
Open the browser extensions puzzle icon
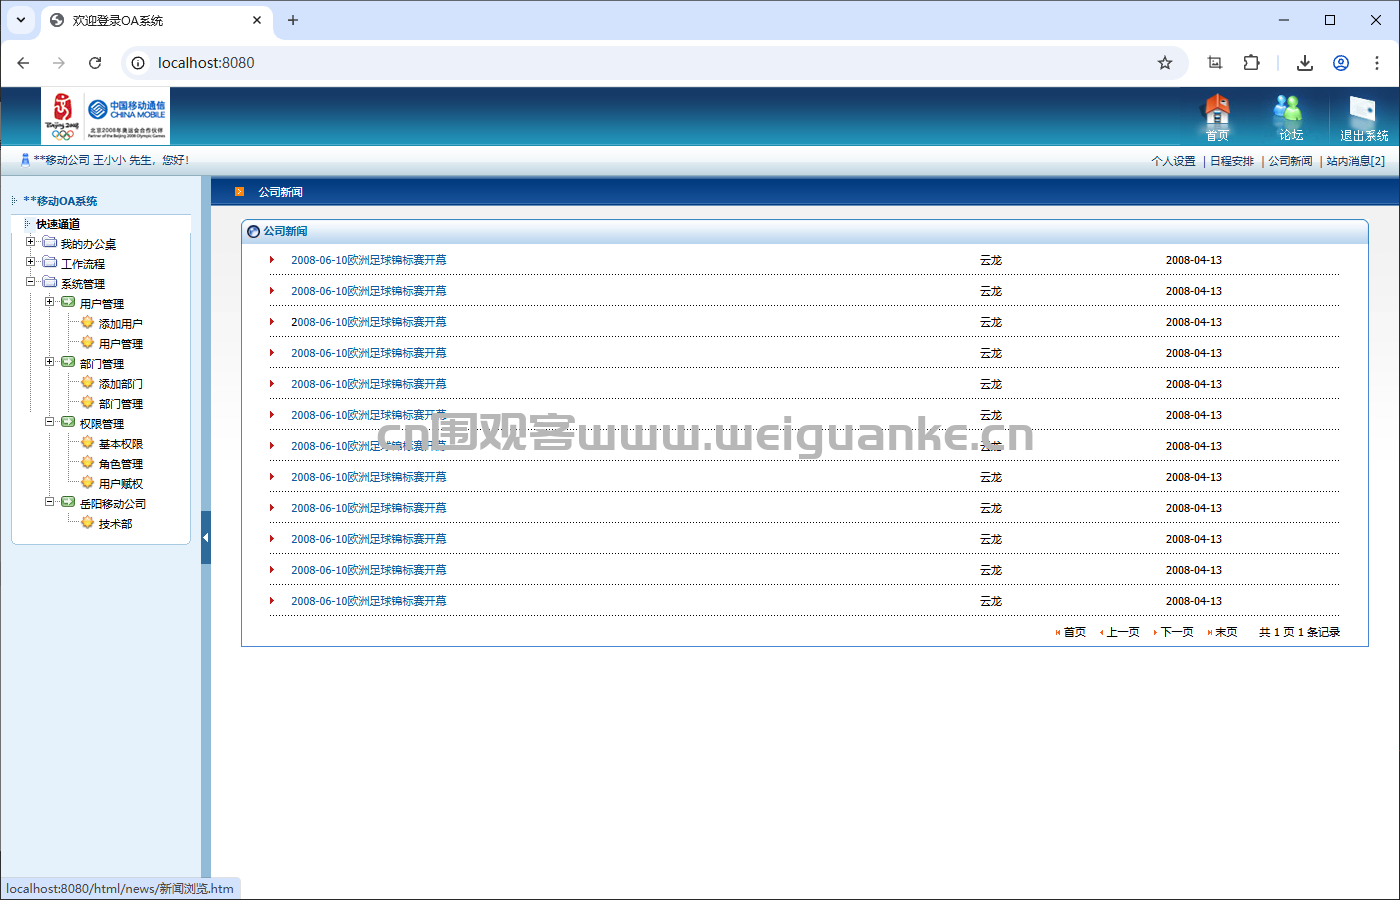[1251, 63]
